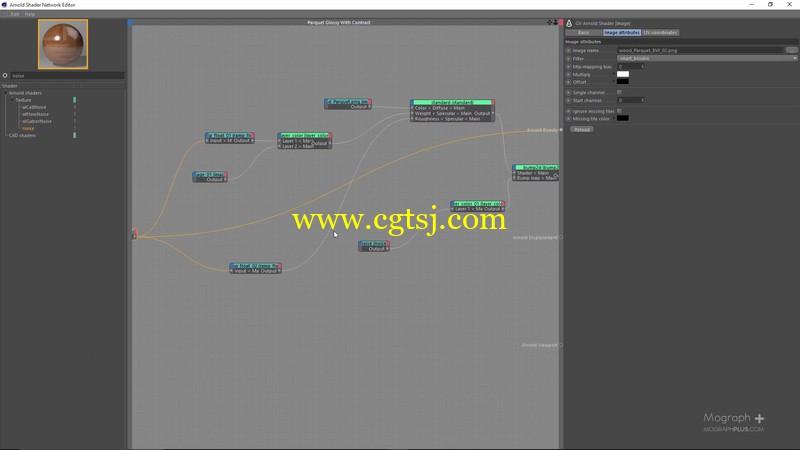Click the Roughness Specular input port on standard node

click(412, 118)
